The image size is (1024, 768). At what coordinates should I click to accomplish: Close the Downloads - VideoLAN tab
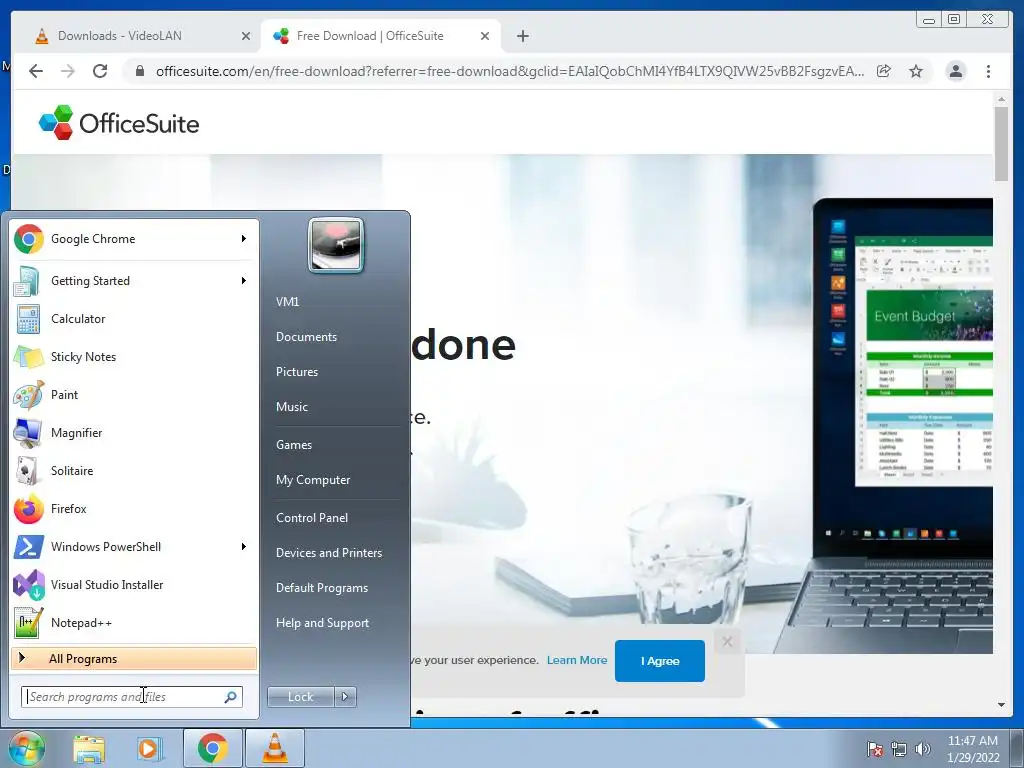tap(246, 36)
